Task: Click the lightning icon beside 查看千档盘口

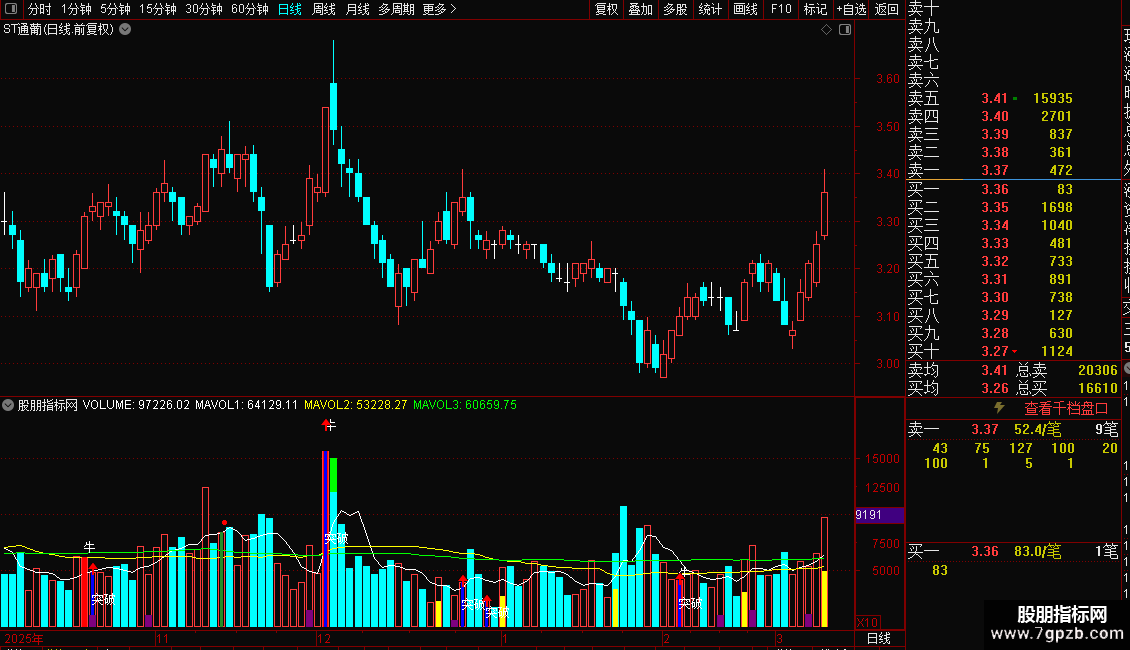Action: pos(999,408)
